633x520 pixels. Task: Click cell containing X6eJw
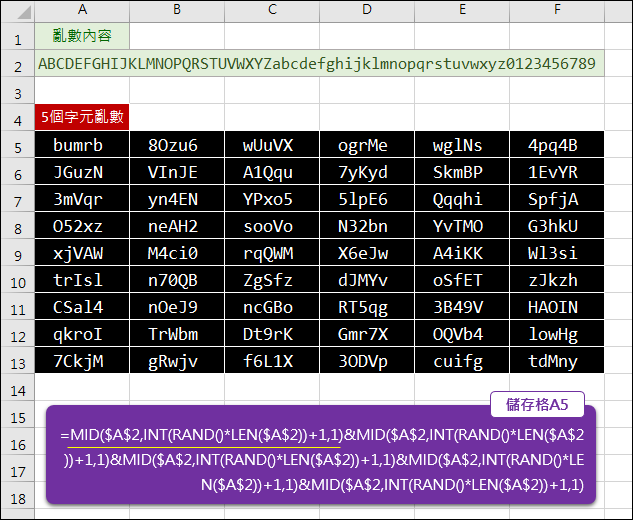[x=367, y=252]
